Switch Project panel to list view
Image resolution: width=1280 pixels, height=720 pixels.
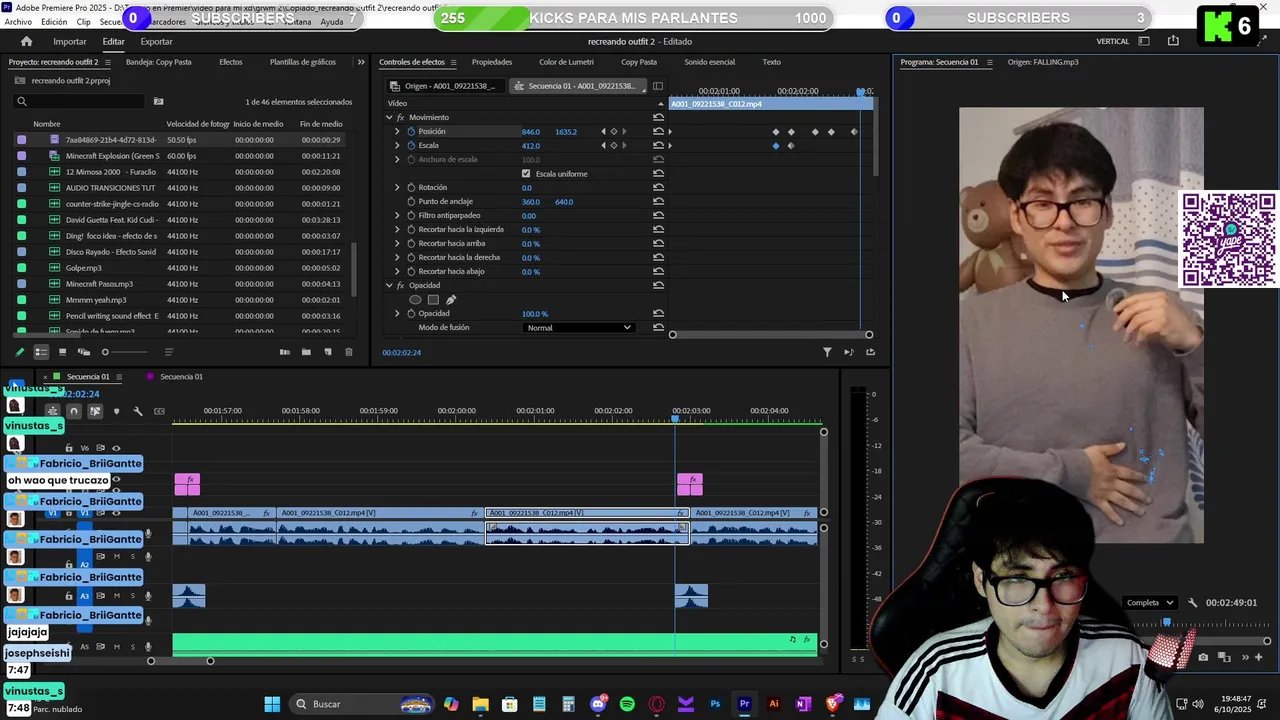pos(41,352)
